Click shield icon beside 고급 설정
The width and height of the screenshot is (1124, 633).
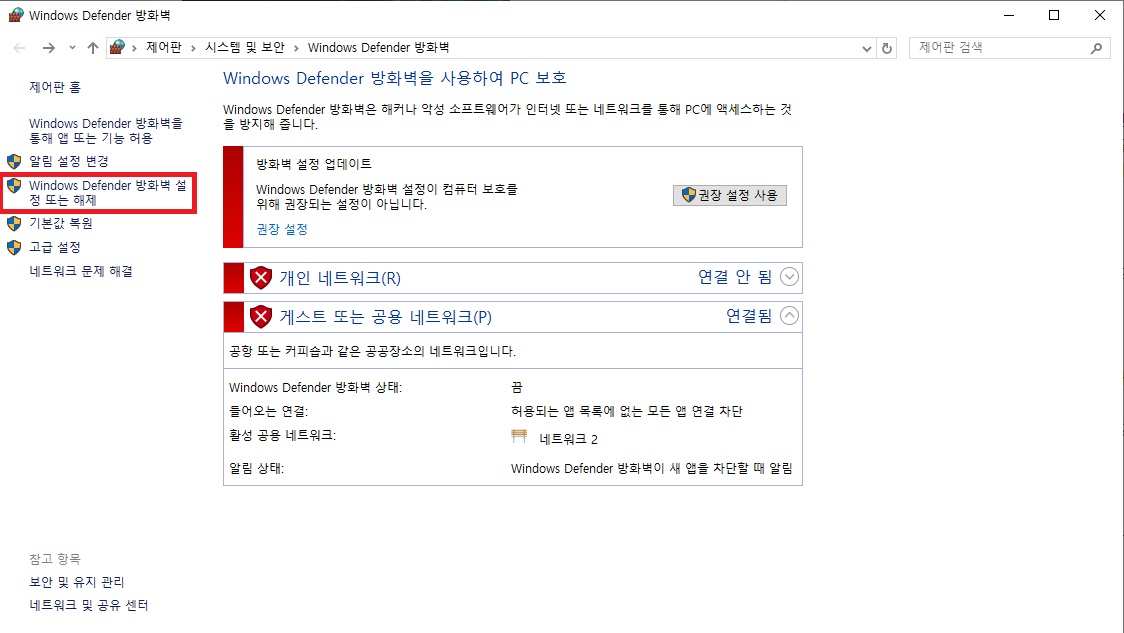(x=14, y=248)
